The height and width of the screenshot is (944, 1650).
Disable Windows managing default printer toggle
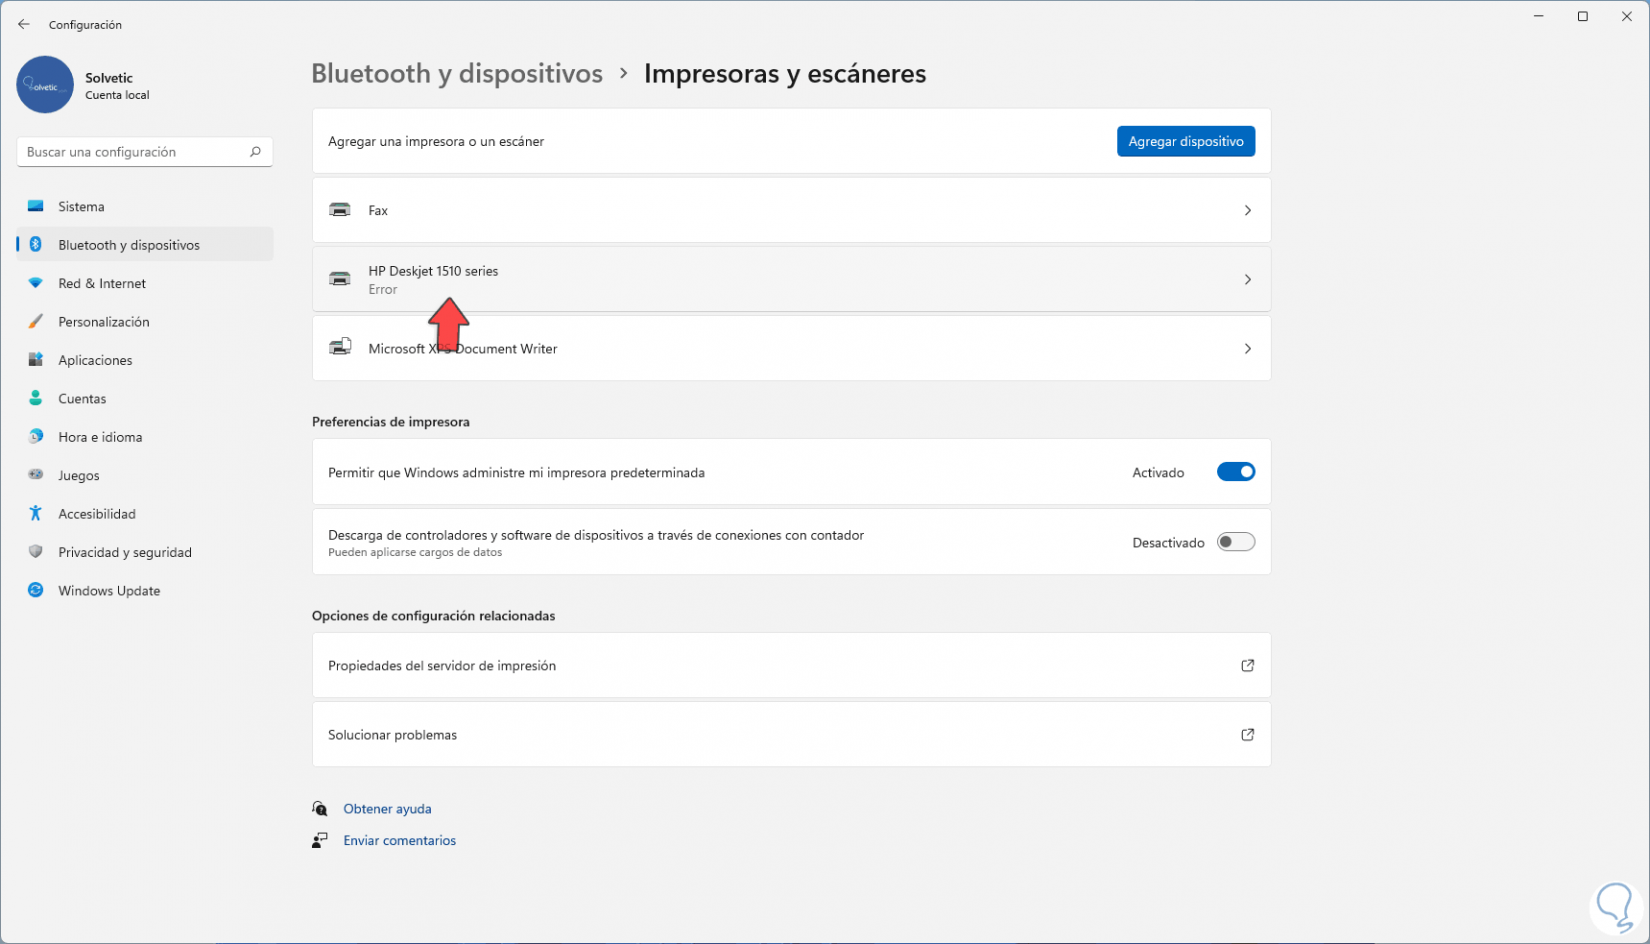[1235, 472]
